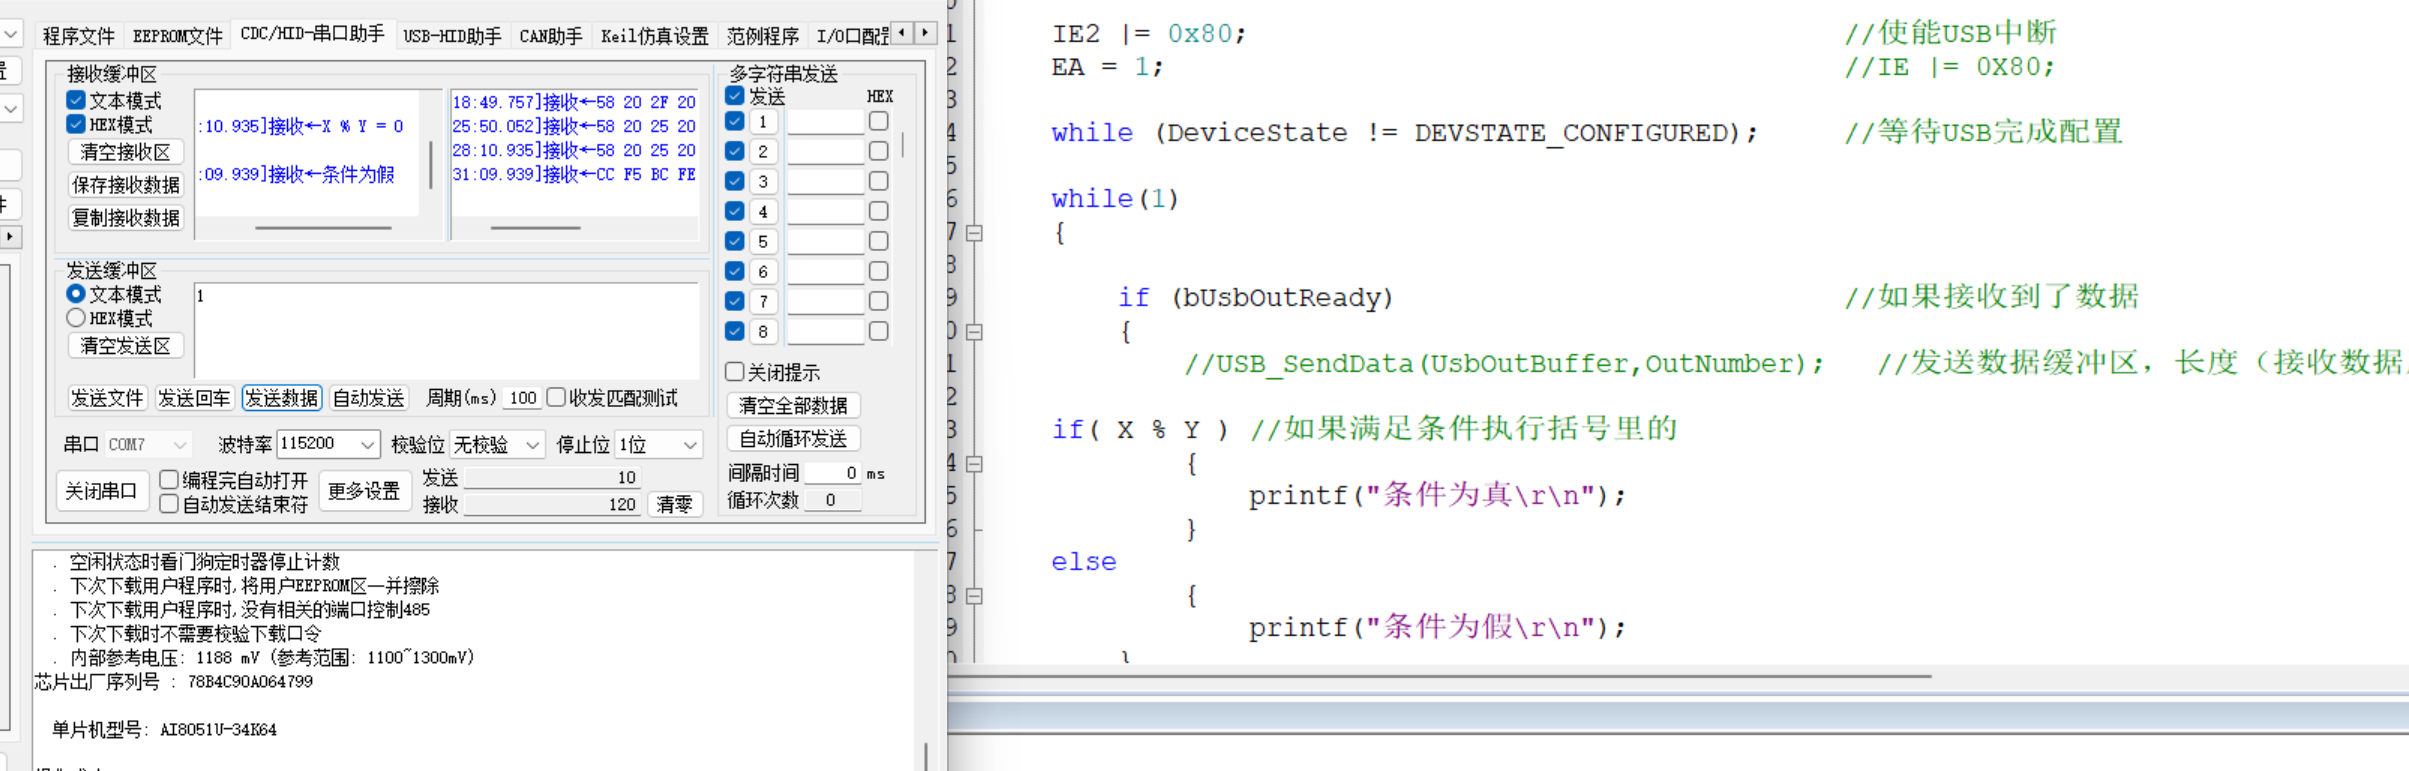Open the 串口 COM7 dropdown
Screen dimensions: 2409x771
tap(148, 444)
